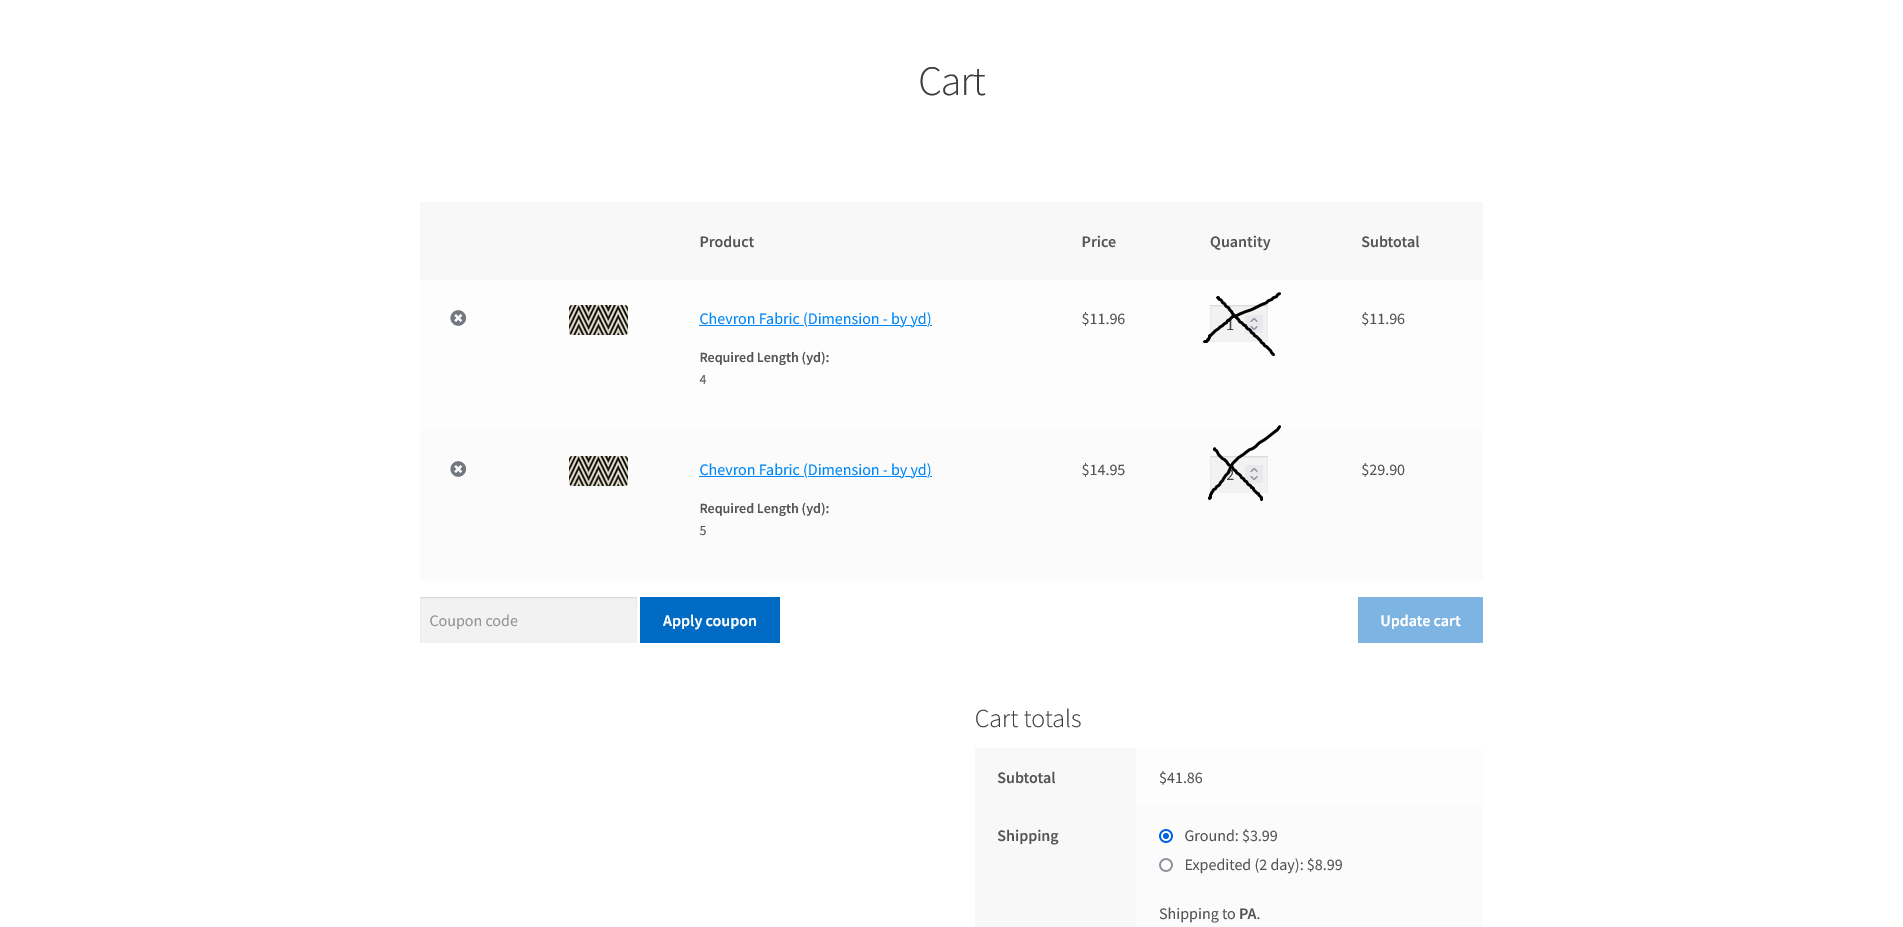Click the Quantity column header

[1240, 242]
